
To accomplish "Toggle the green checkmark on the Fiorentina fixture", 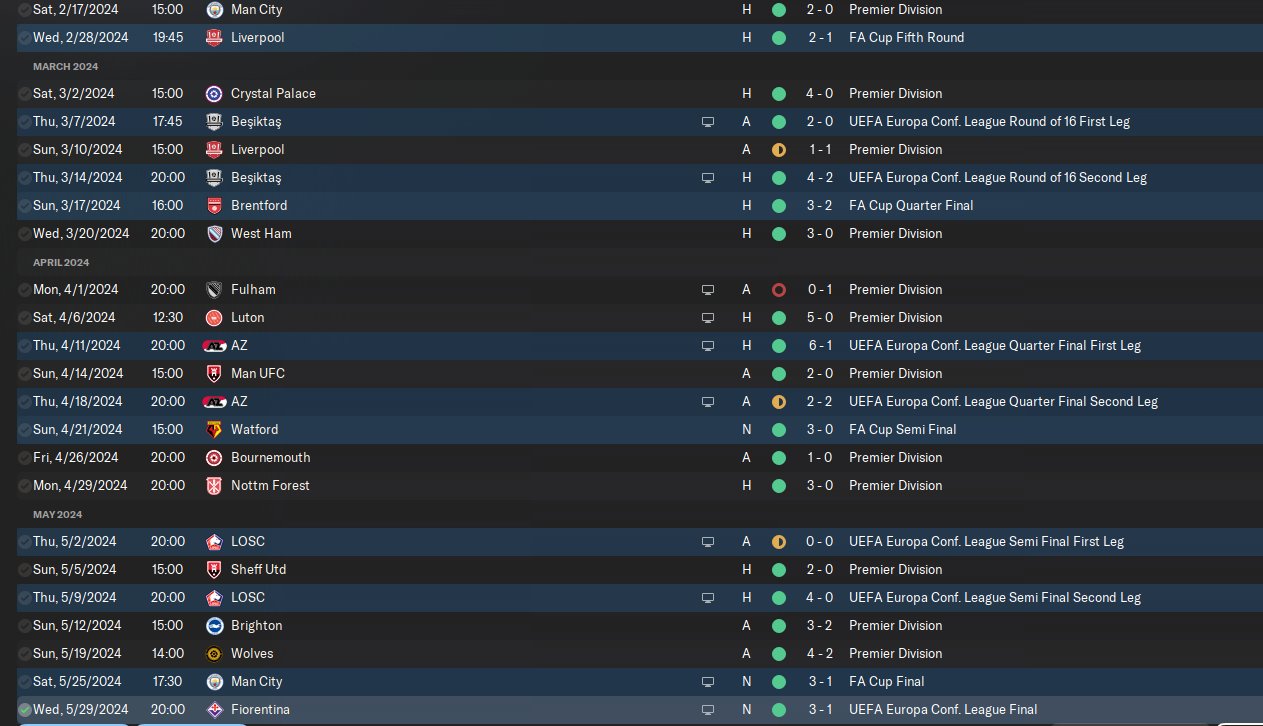I will pos(25,709).
